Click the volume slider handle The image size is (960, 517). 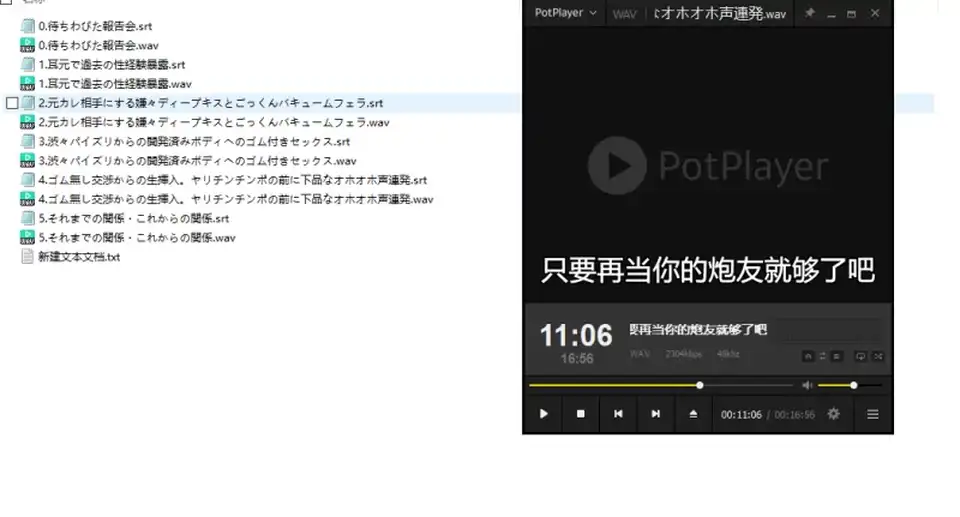(x=853, y=385)
